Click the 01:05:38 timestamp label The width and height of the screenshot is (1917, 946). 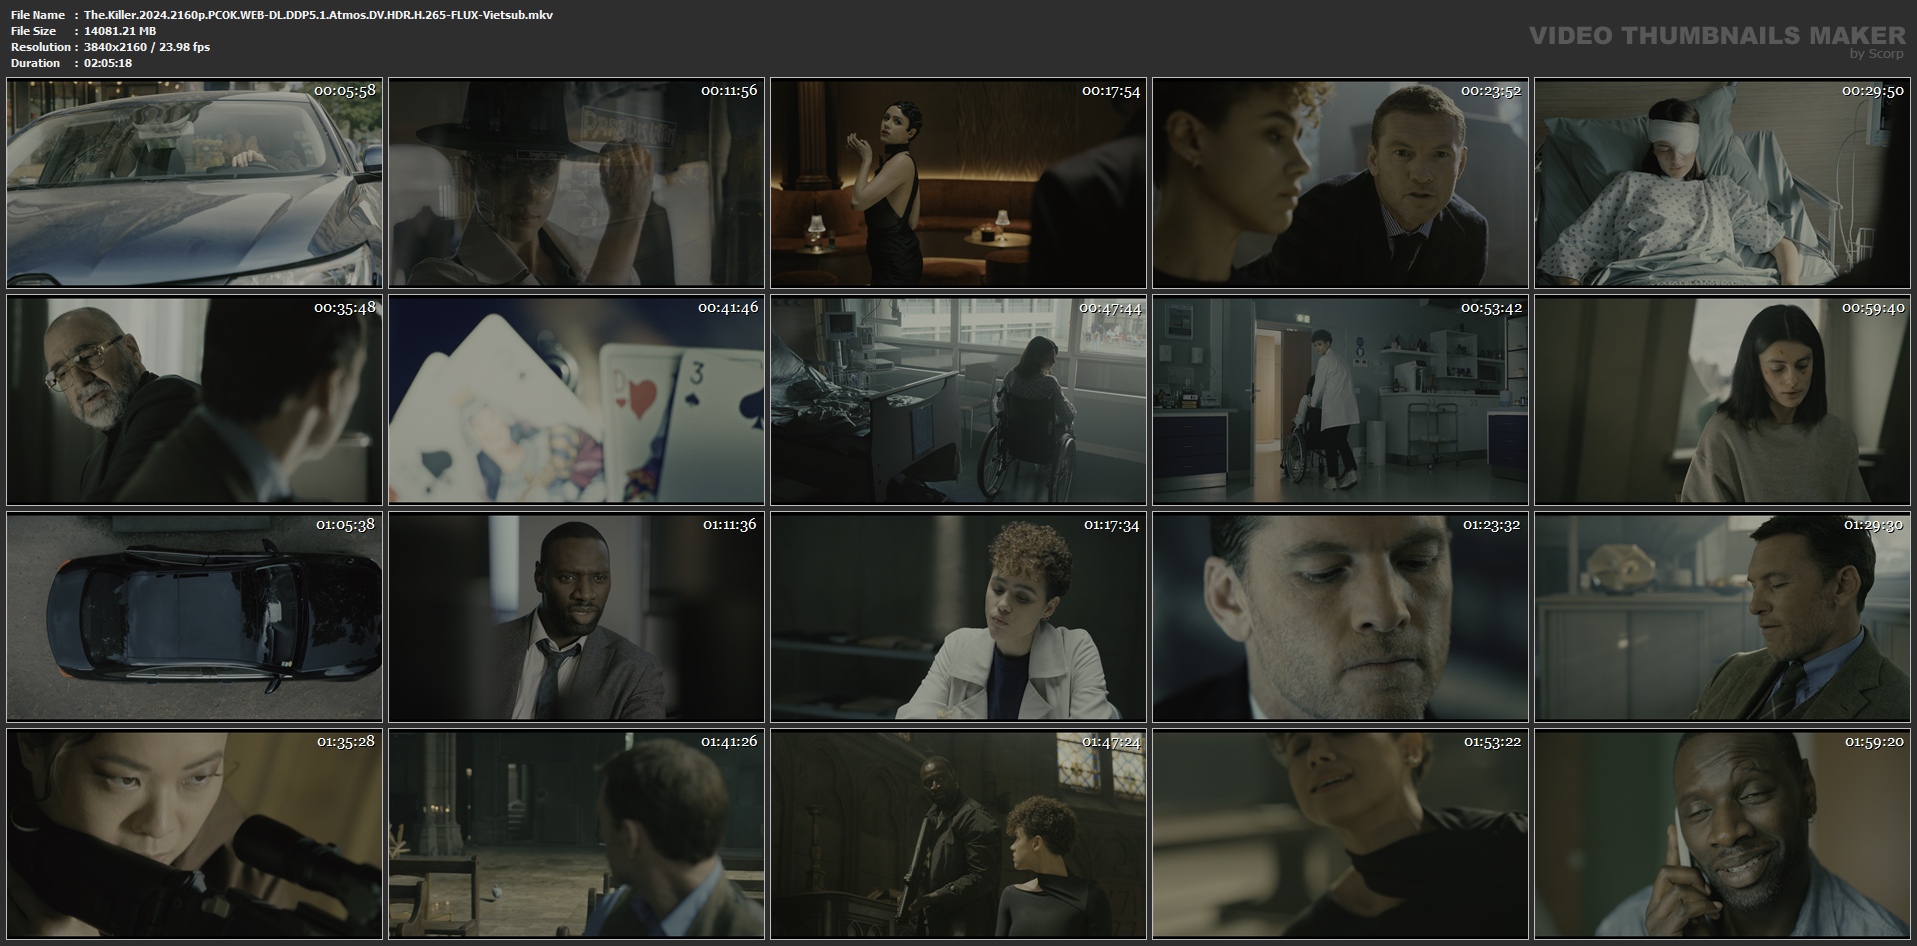click(345, 524)
